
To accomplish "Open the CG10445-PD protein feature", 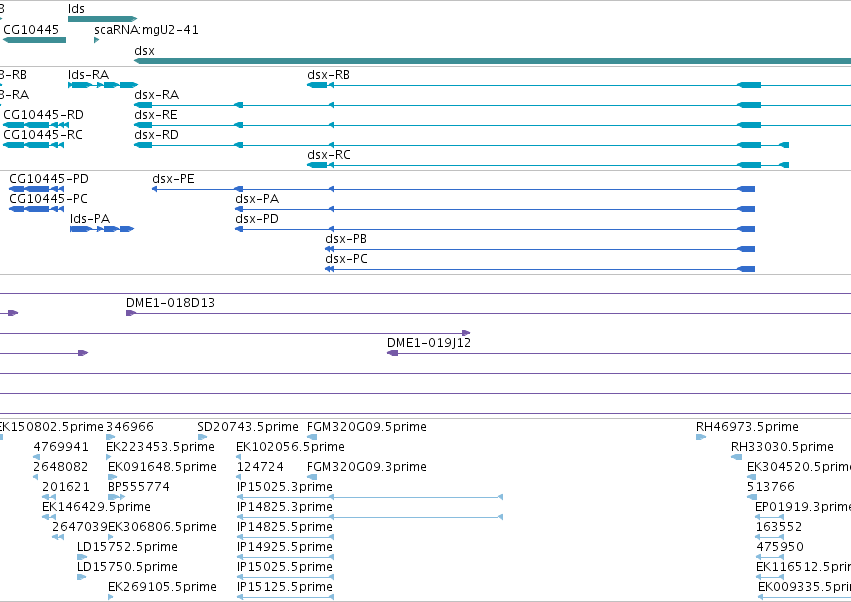I will 36,189.
